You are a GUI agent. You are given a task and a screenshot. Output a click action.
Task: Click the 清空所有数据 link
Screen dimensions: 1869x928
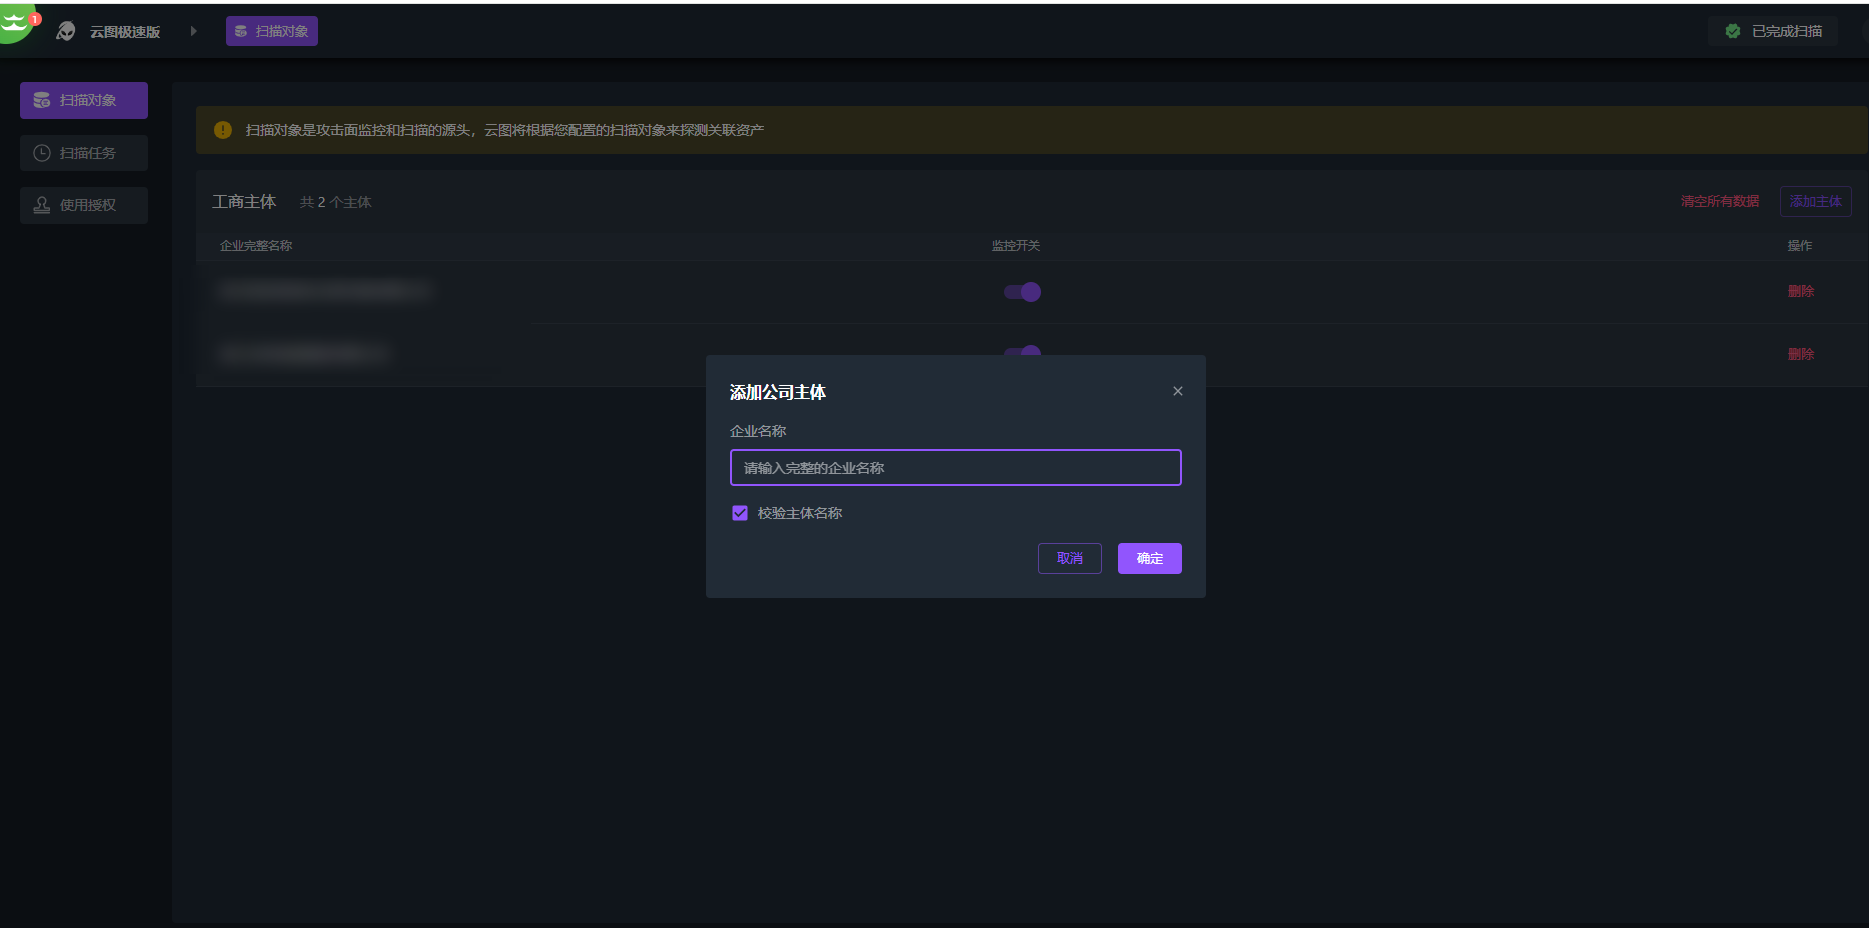coord(1719,202)
